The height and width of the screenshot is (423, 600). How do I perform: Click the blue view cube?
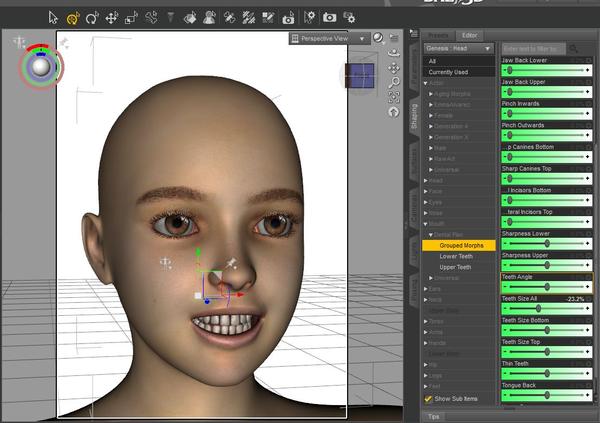tap(360, 76)
